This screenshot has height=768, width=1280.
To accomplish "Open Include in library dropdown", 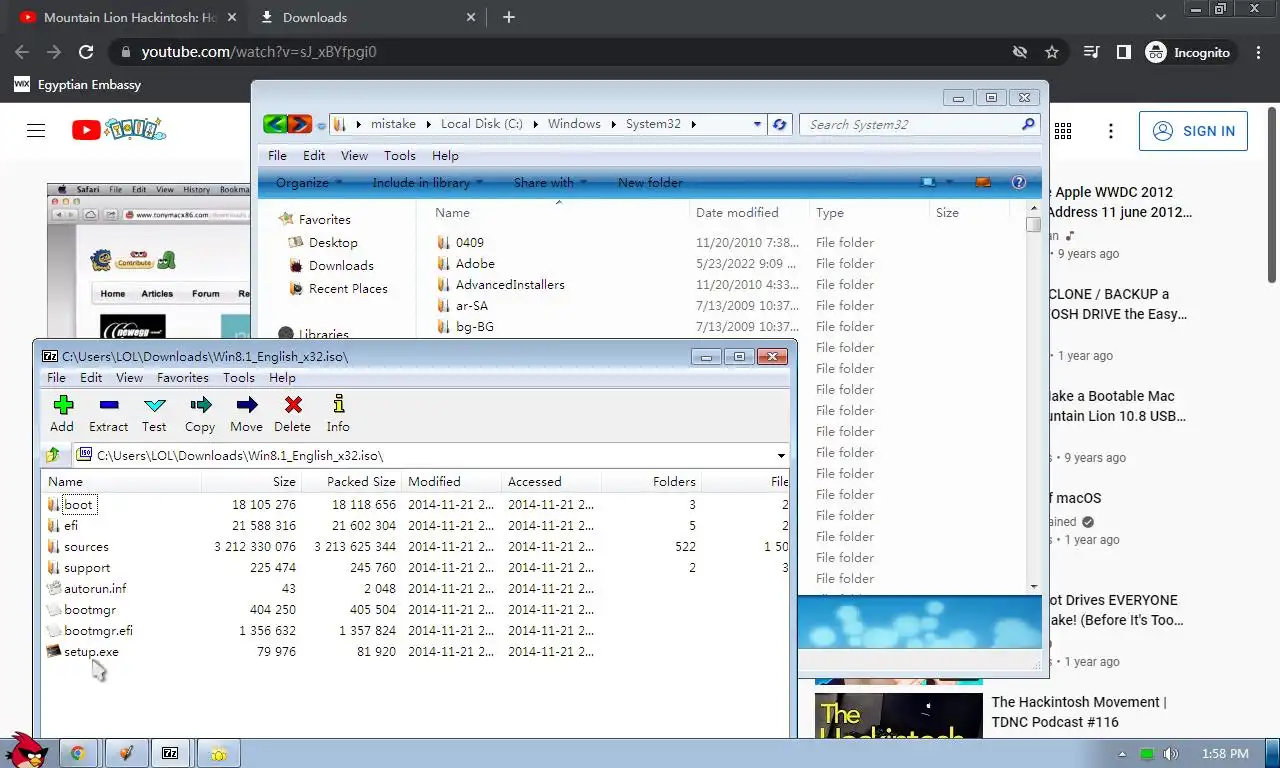I will [428, 183].
